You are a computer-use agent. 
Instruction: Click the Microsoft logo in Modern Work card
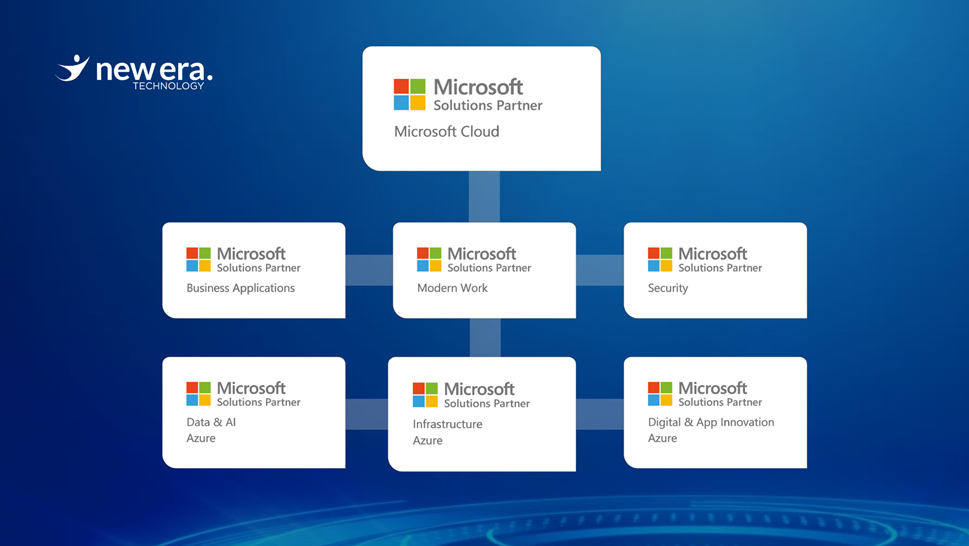pos(429,259)
